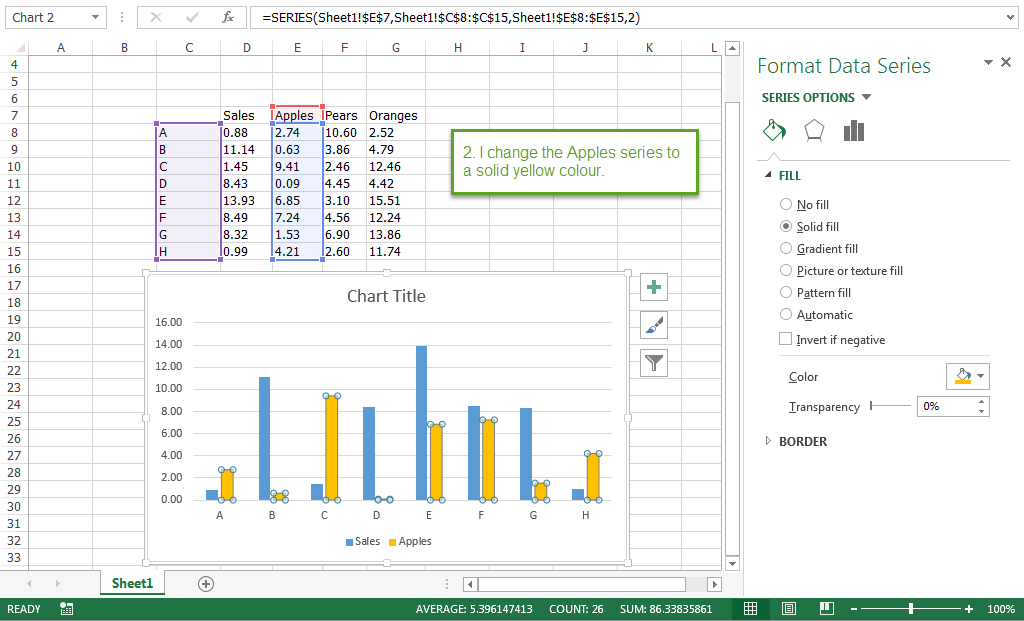
Task: Click inside the formula bar text
Action: click(x=451, y=18)
